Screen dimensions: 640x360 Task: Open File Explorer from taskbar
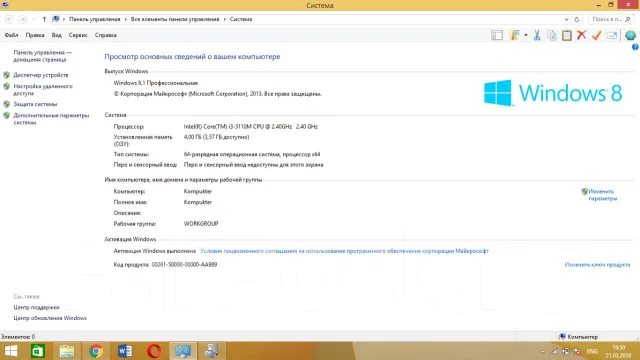(67, 351)
